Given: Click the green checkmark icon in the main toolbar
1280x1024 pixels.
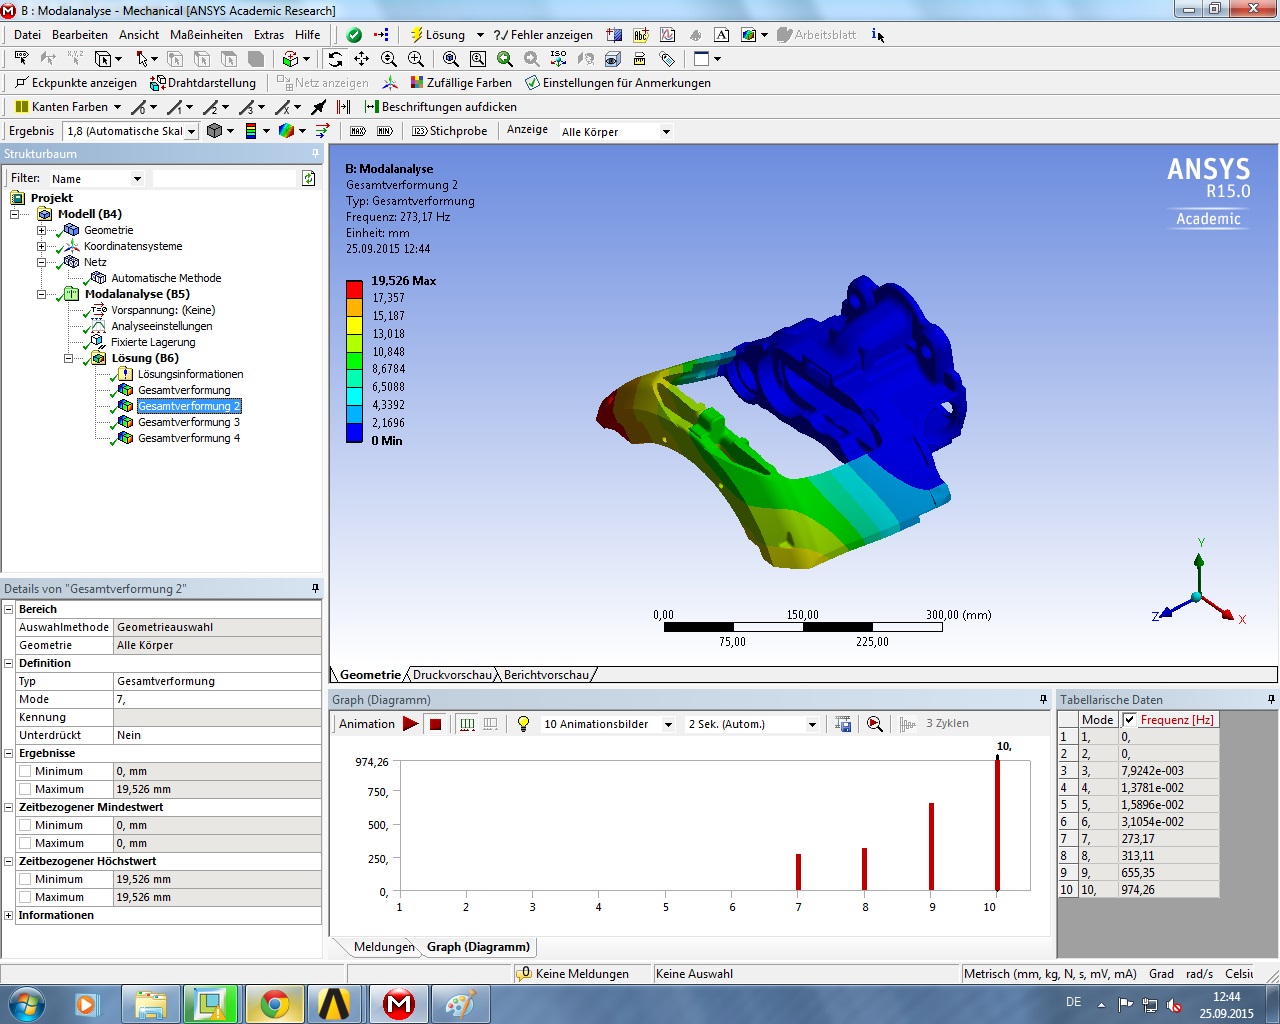Looking at the screenshot, I should pyautogui.click(x=354, y=35).
